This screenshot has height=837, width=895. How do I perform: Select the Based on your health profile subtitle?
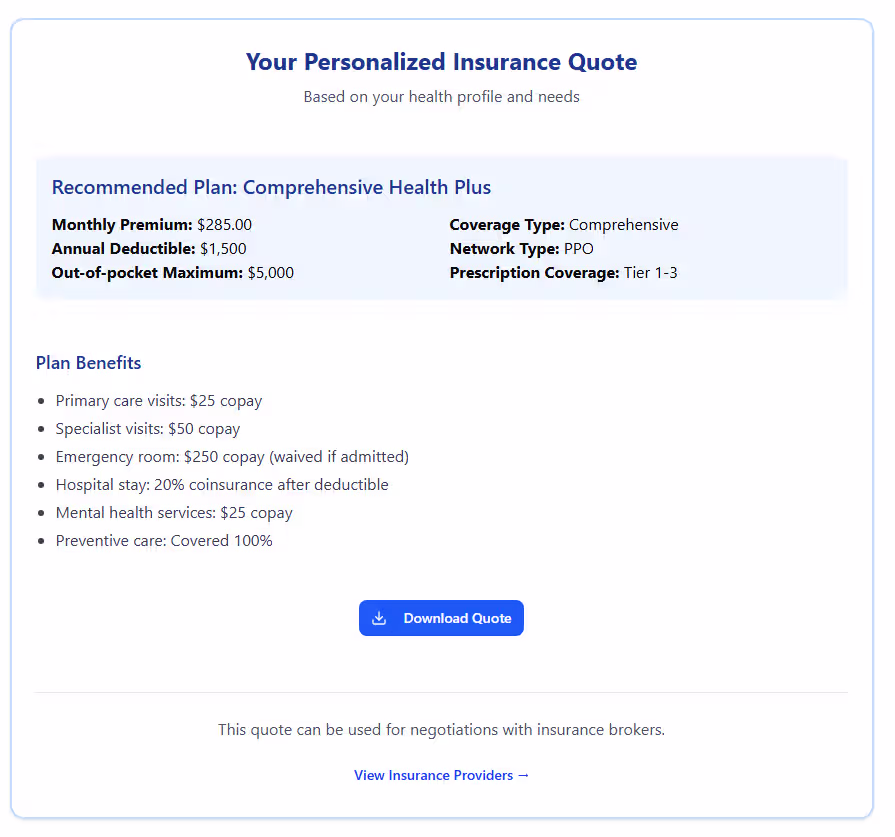pyautogui.click(x=441, y=96)
